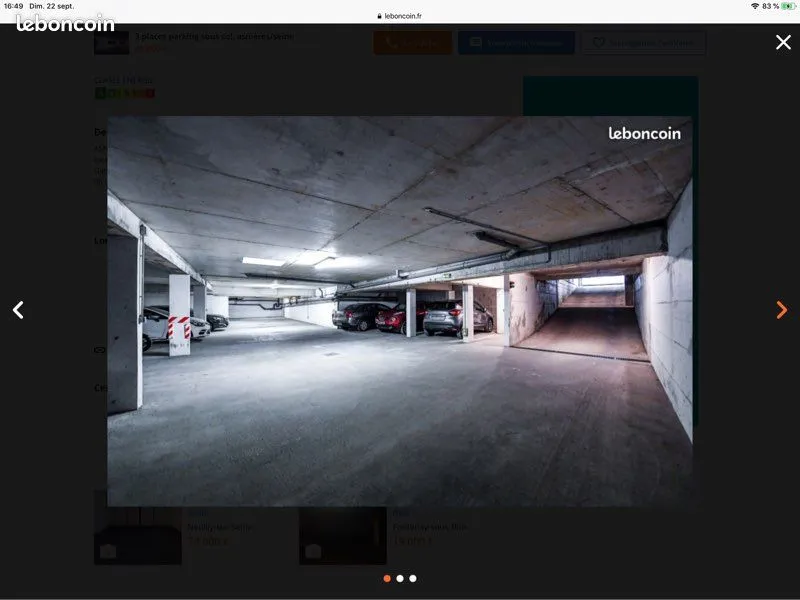Click the main parking garage photo
The height and width of the screenshot is (600, 800).
point(399,311)
